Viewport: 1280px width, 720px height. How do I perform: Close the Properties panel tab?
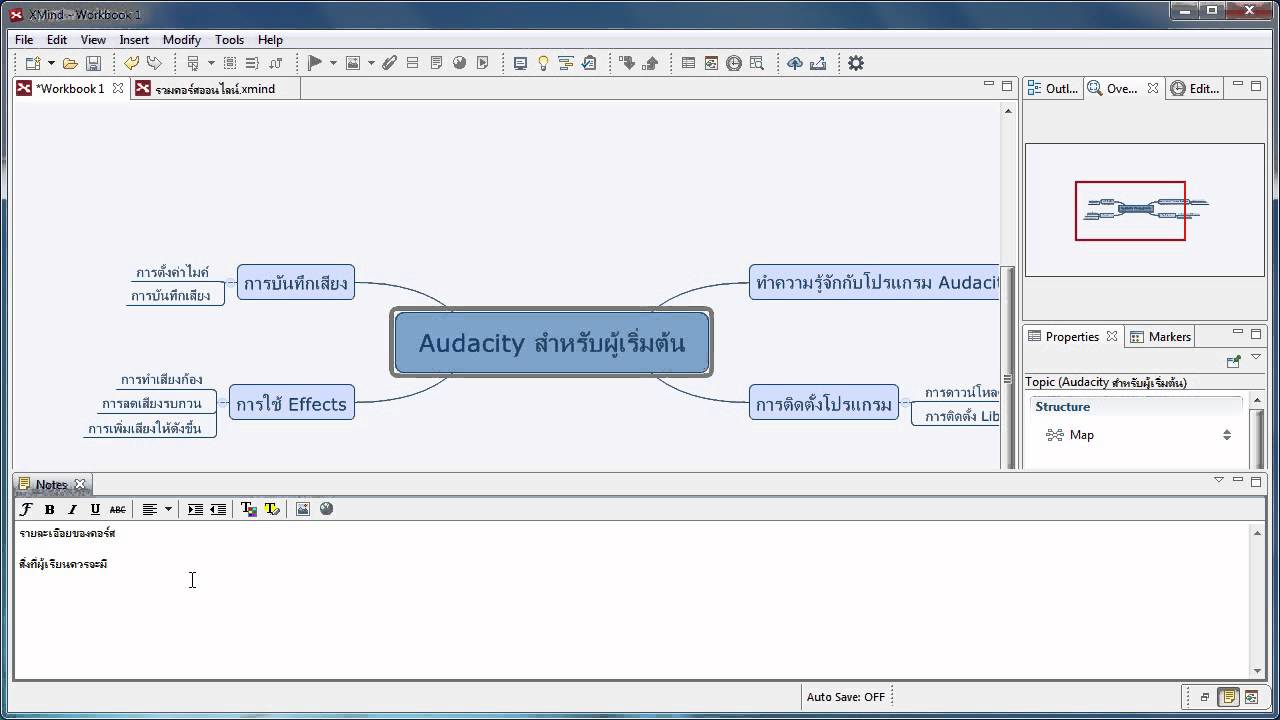[1111, 336]
